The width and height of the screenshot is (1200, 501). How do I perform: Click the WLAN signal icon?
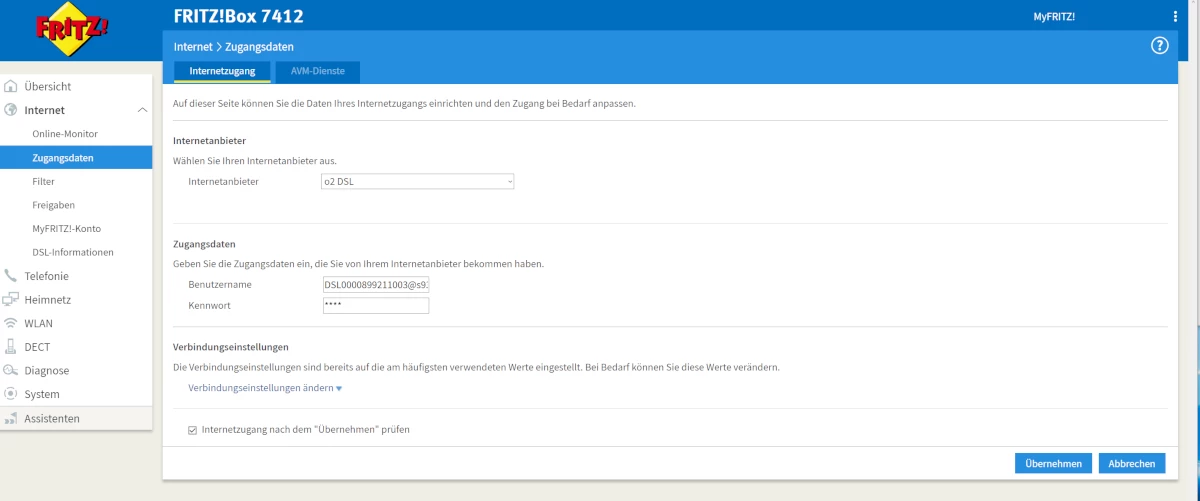tap(12, 323)
